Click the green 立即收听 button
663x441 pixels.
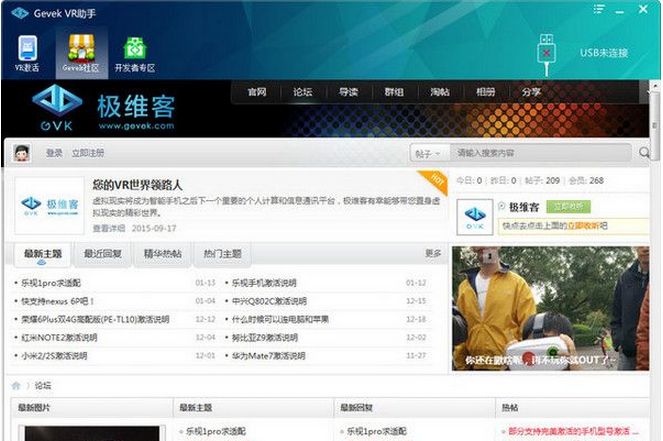[x=568, y=207]
